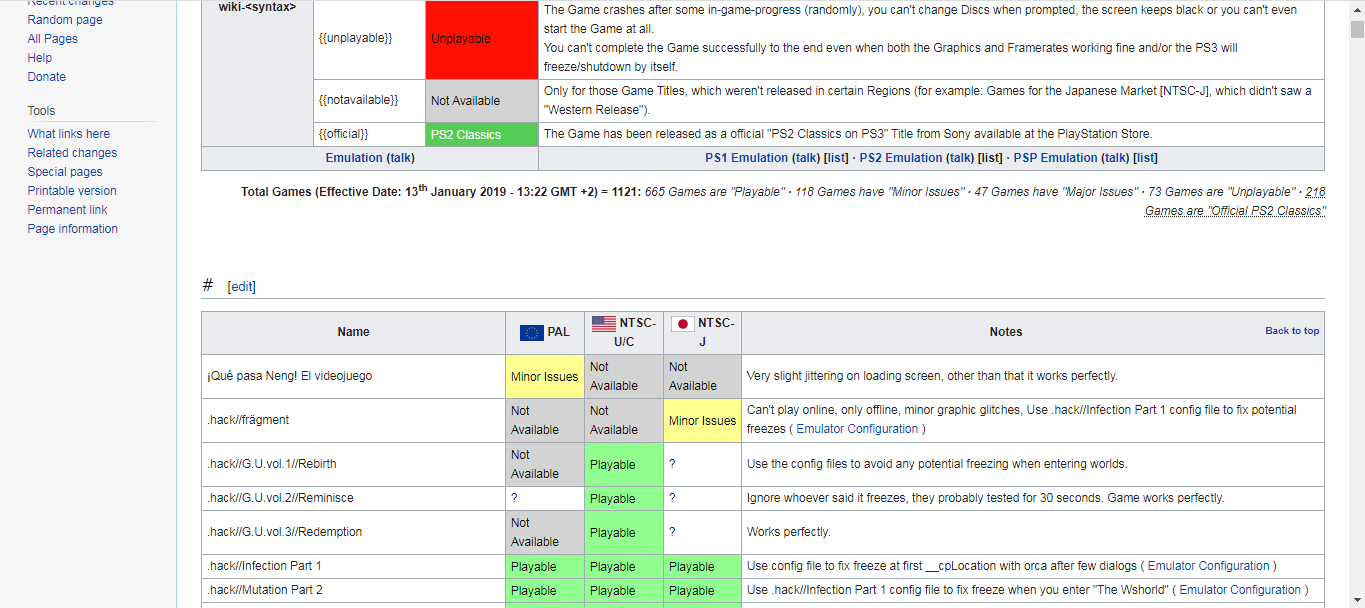
Task: Open the PS2 Emulation link
Action: pyautogui.click(x=901, y=158)
